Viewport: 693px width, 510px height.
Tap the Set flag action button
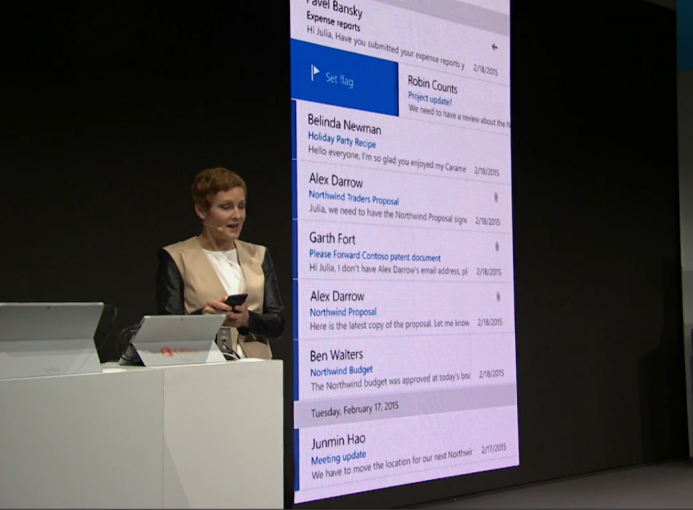(345, 77)
